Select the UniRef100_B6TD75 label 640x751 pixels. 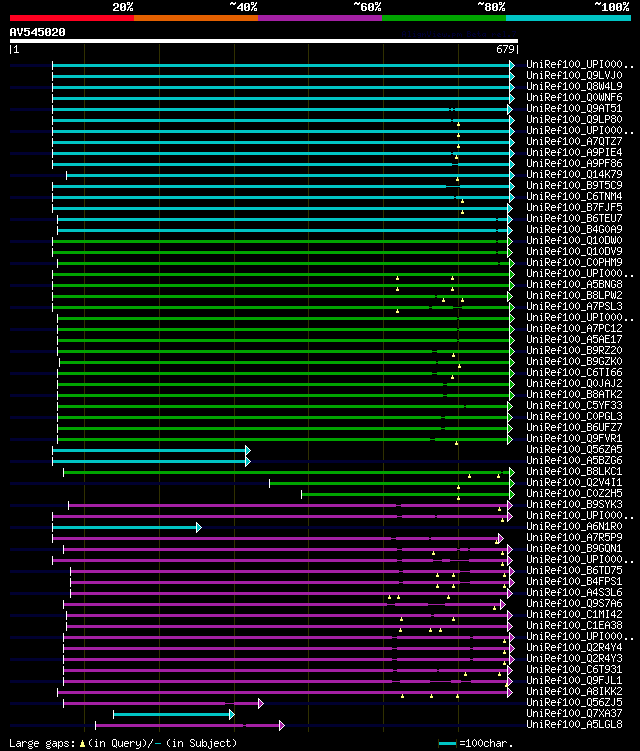[x=574, y=570]
